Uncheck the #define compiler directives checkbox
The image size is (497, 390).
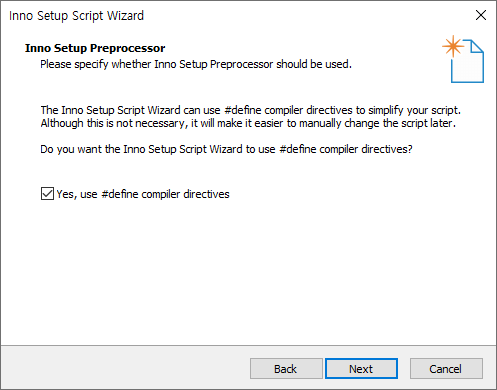click(47, 194)
